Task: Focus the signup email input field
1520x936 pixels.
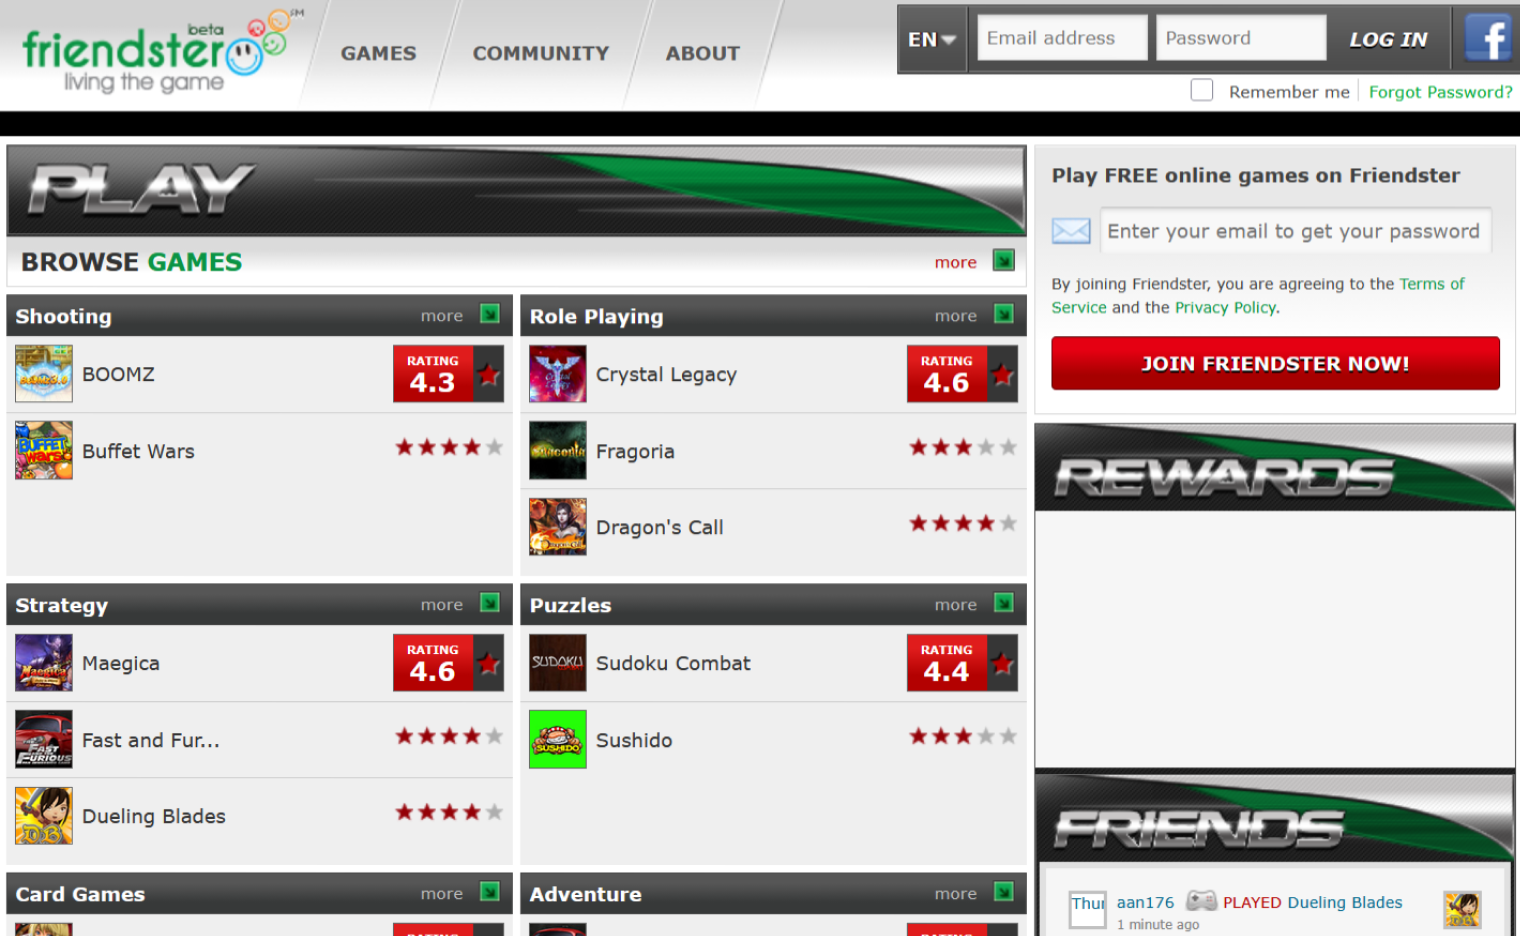Action: coord(1296,231)
